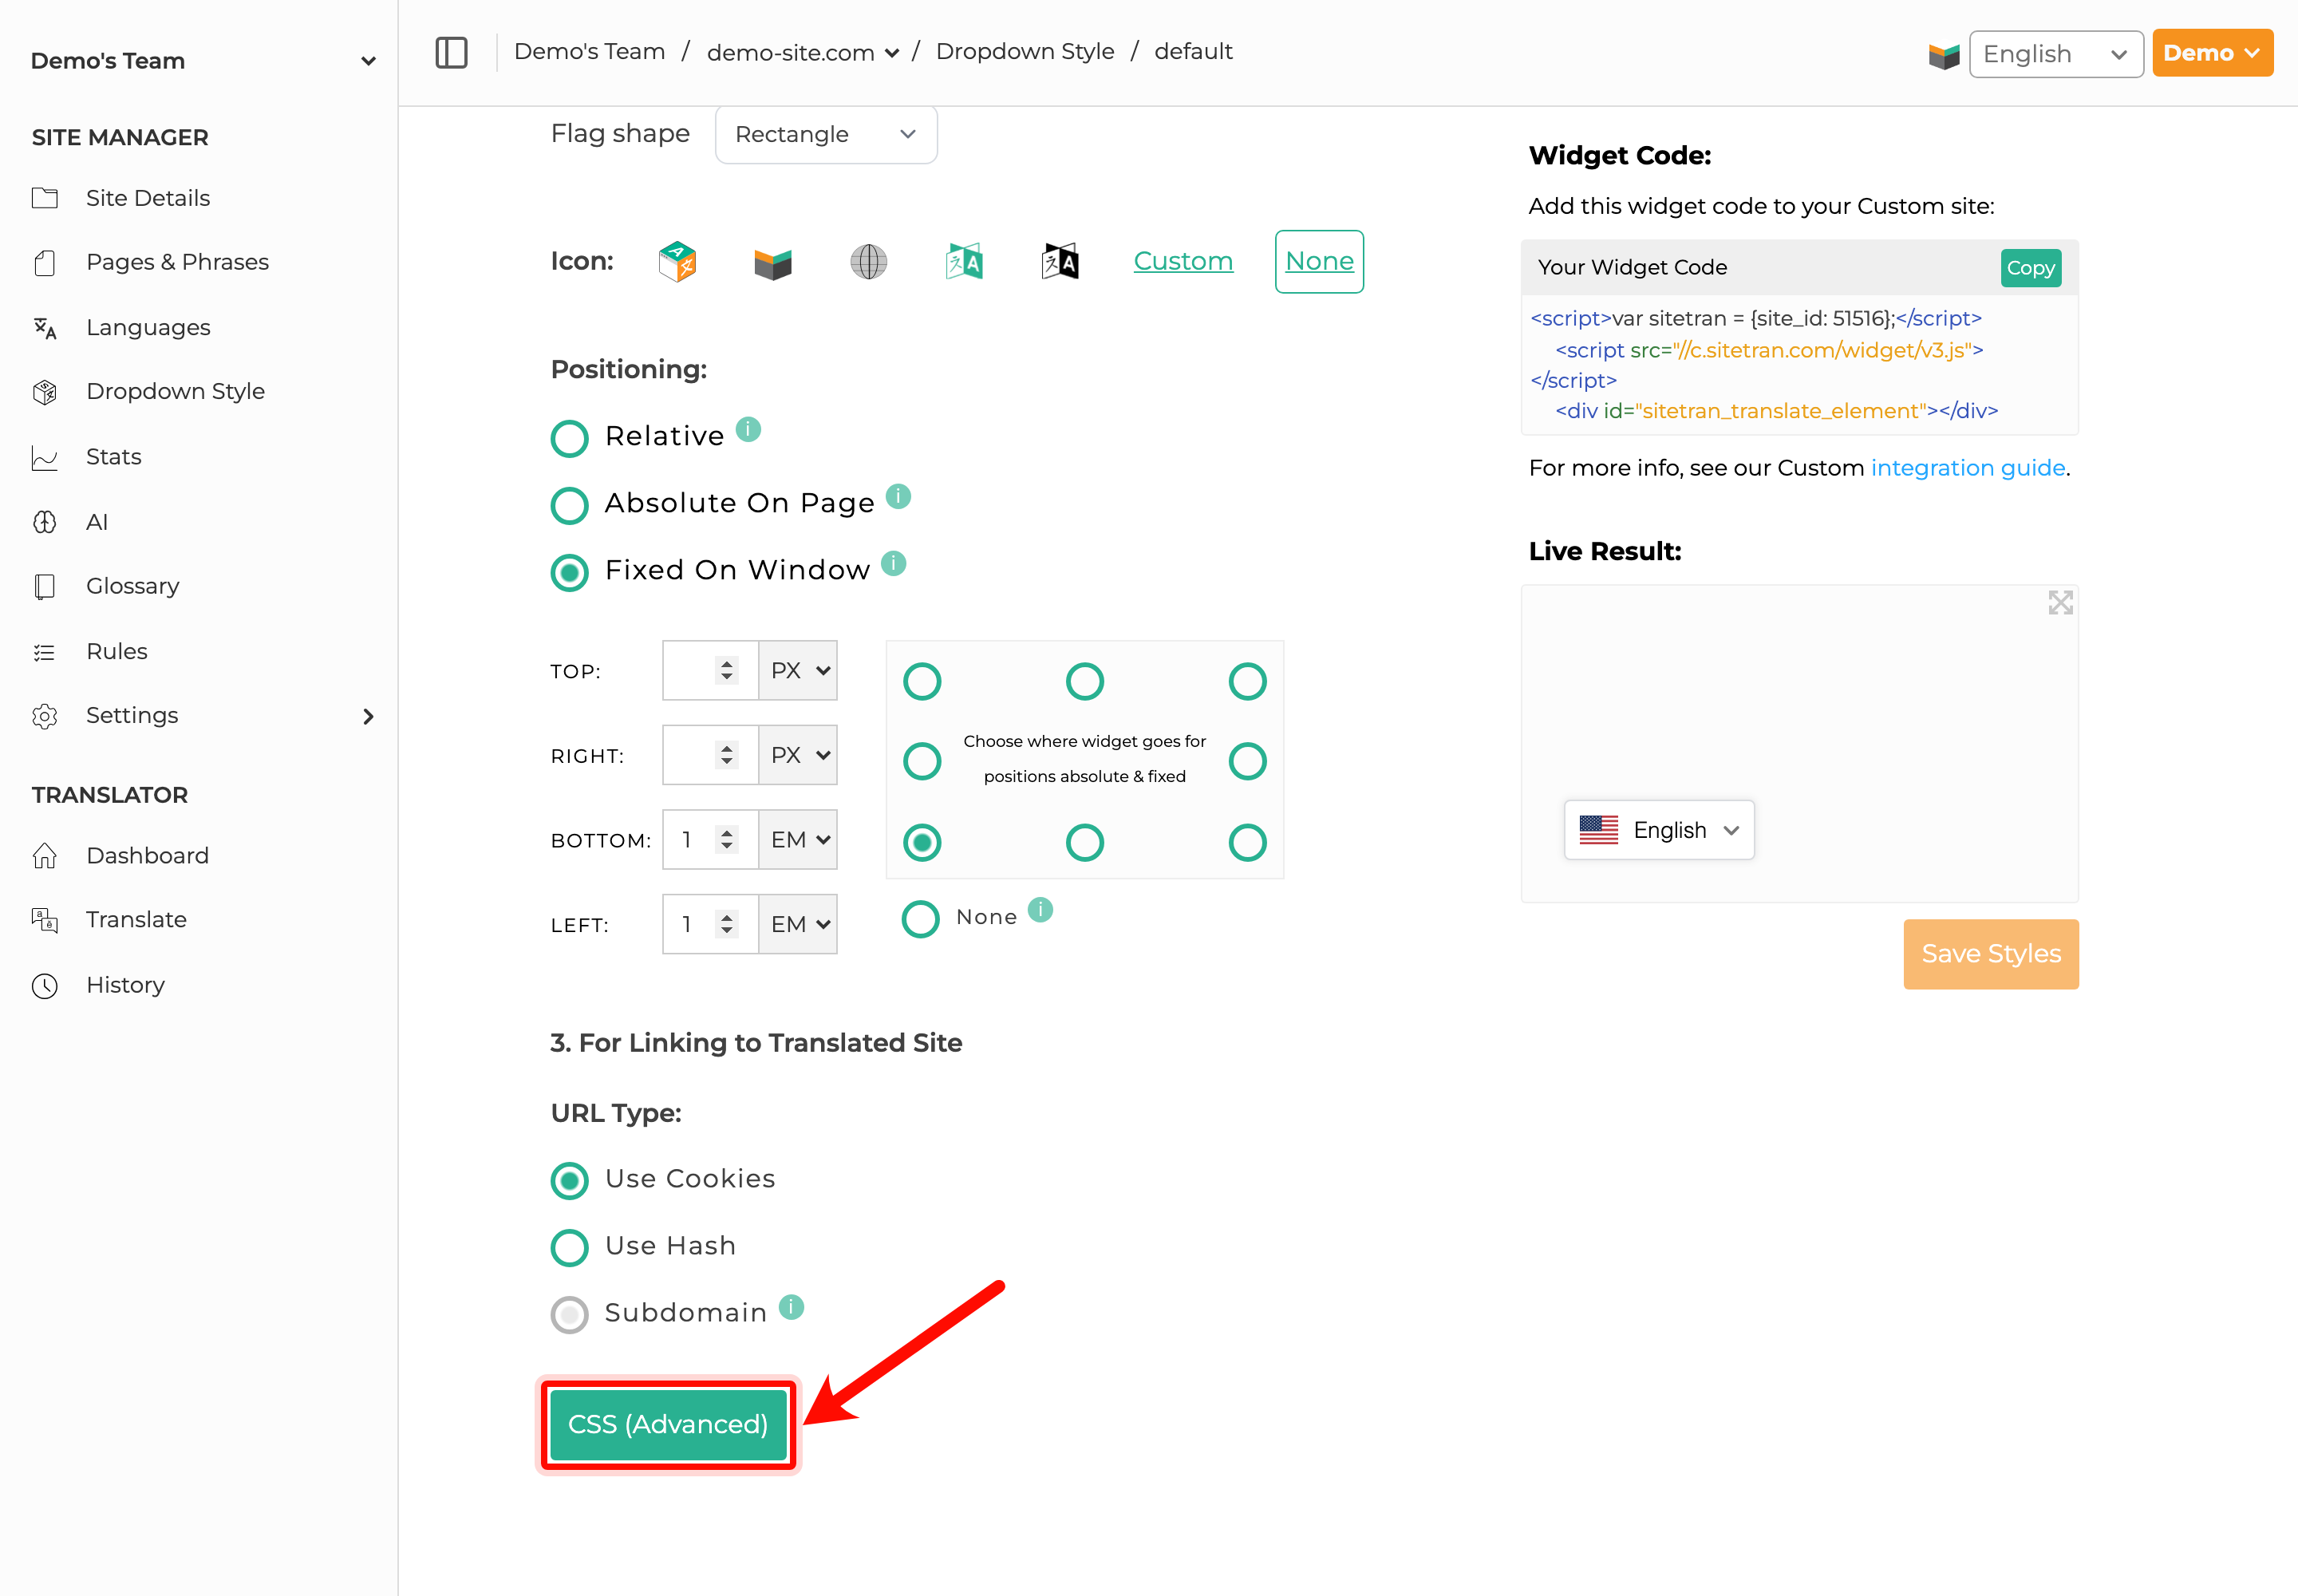Viewport: 2298px width, 1596px height.
Task: Open Pages & Phrases section
Action: (177, 262)
